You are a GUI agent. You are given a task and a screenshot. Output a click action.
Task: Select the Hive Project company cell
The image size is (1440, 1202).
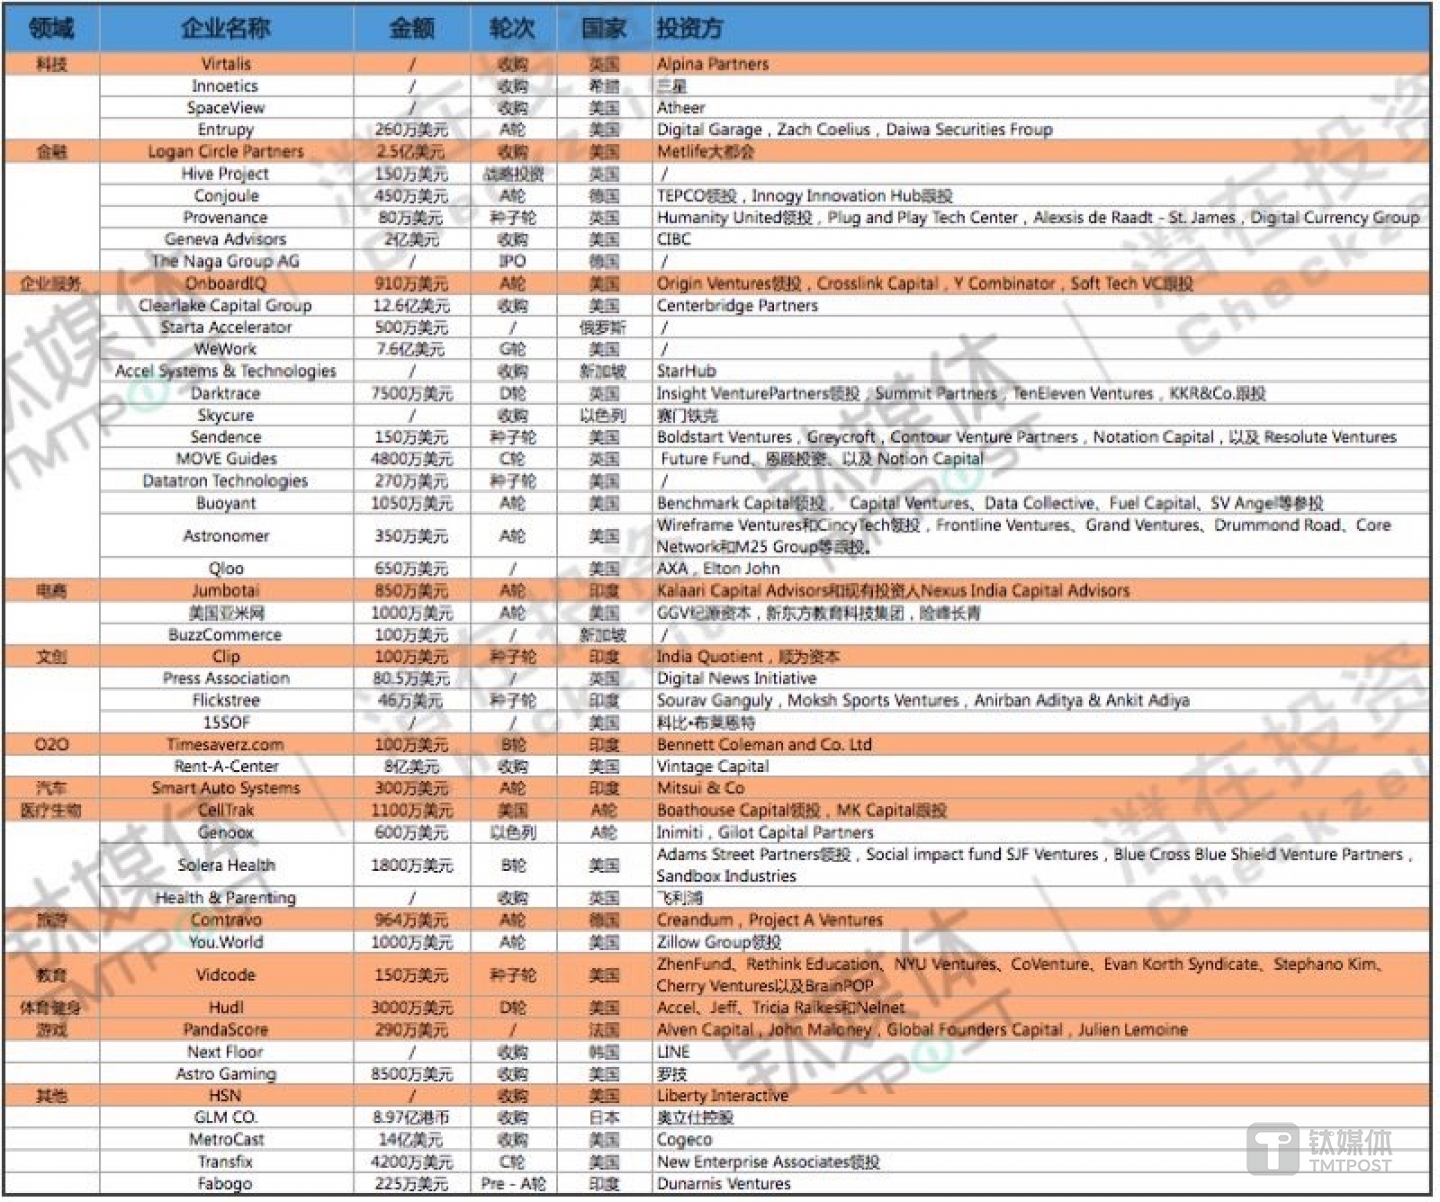(226, 174)
